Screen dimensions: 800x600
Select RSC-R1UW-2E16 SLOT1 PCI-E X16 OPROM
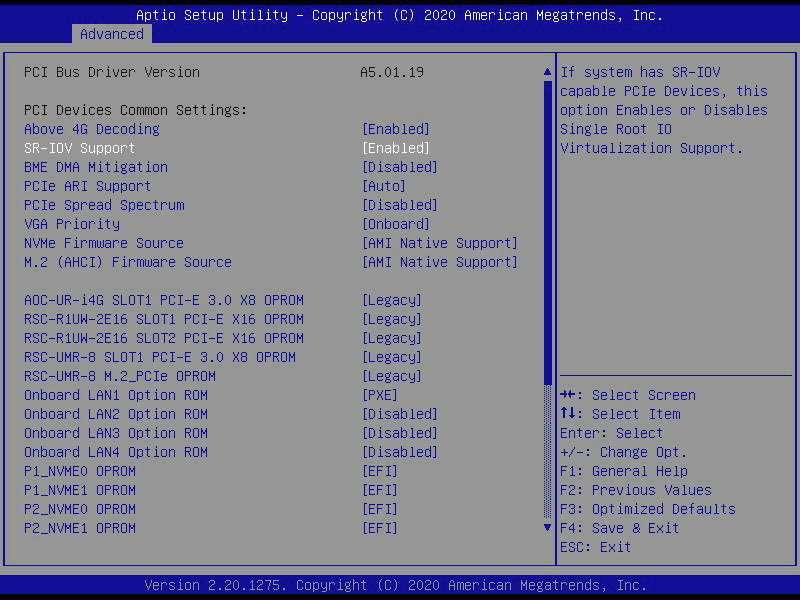coord(164,319)
